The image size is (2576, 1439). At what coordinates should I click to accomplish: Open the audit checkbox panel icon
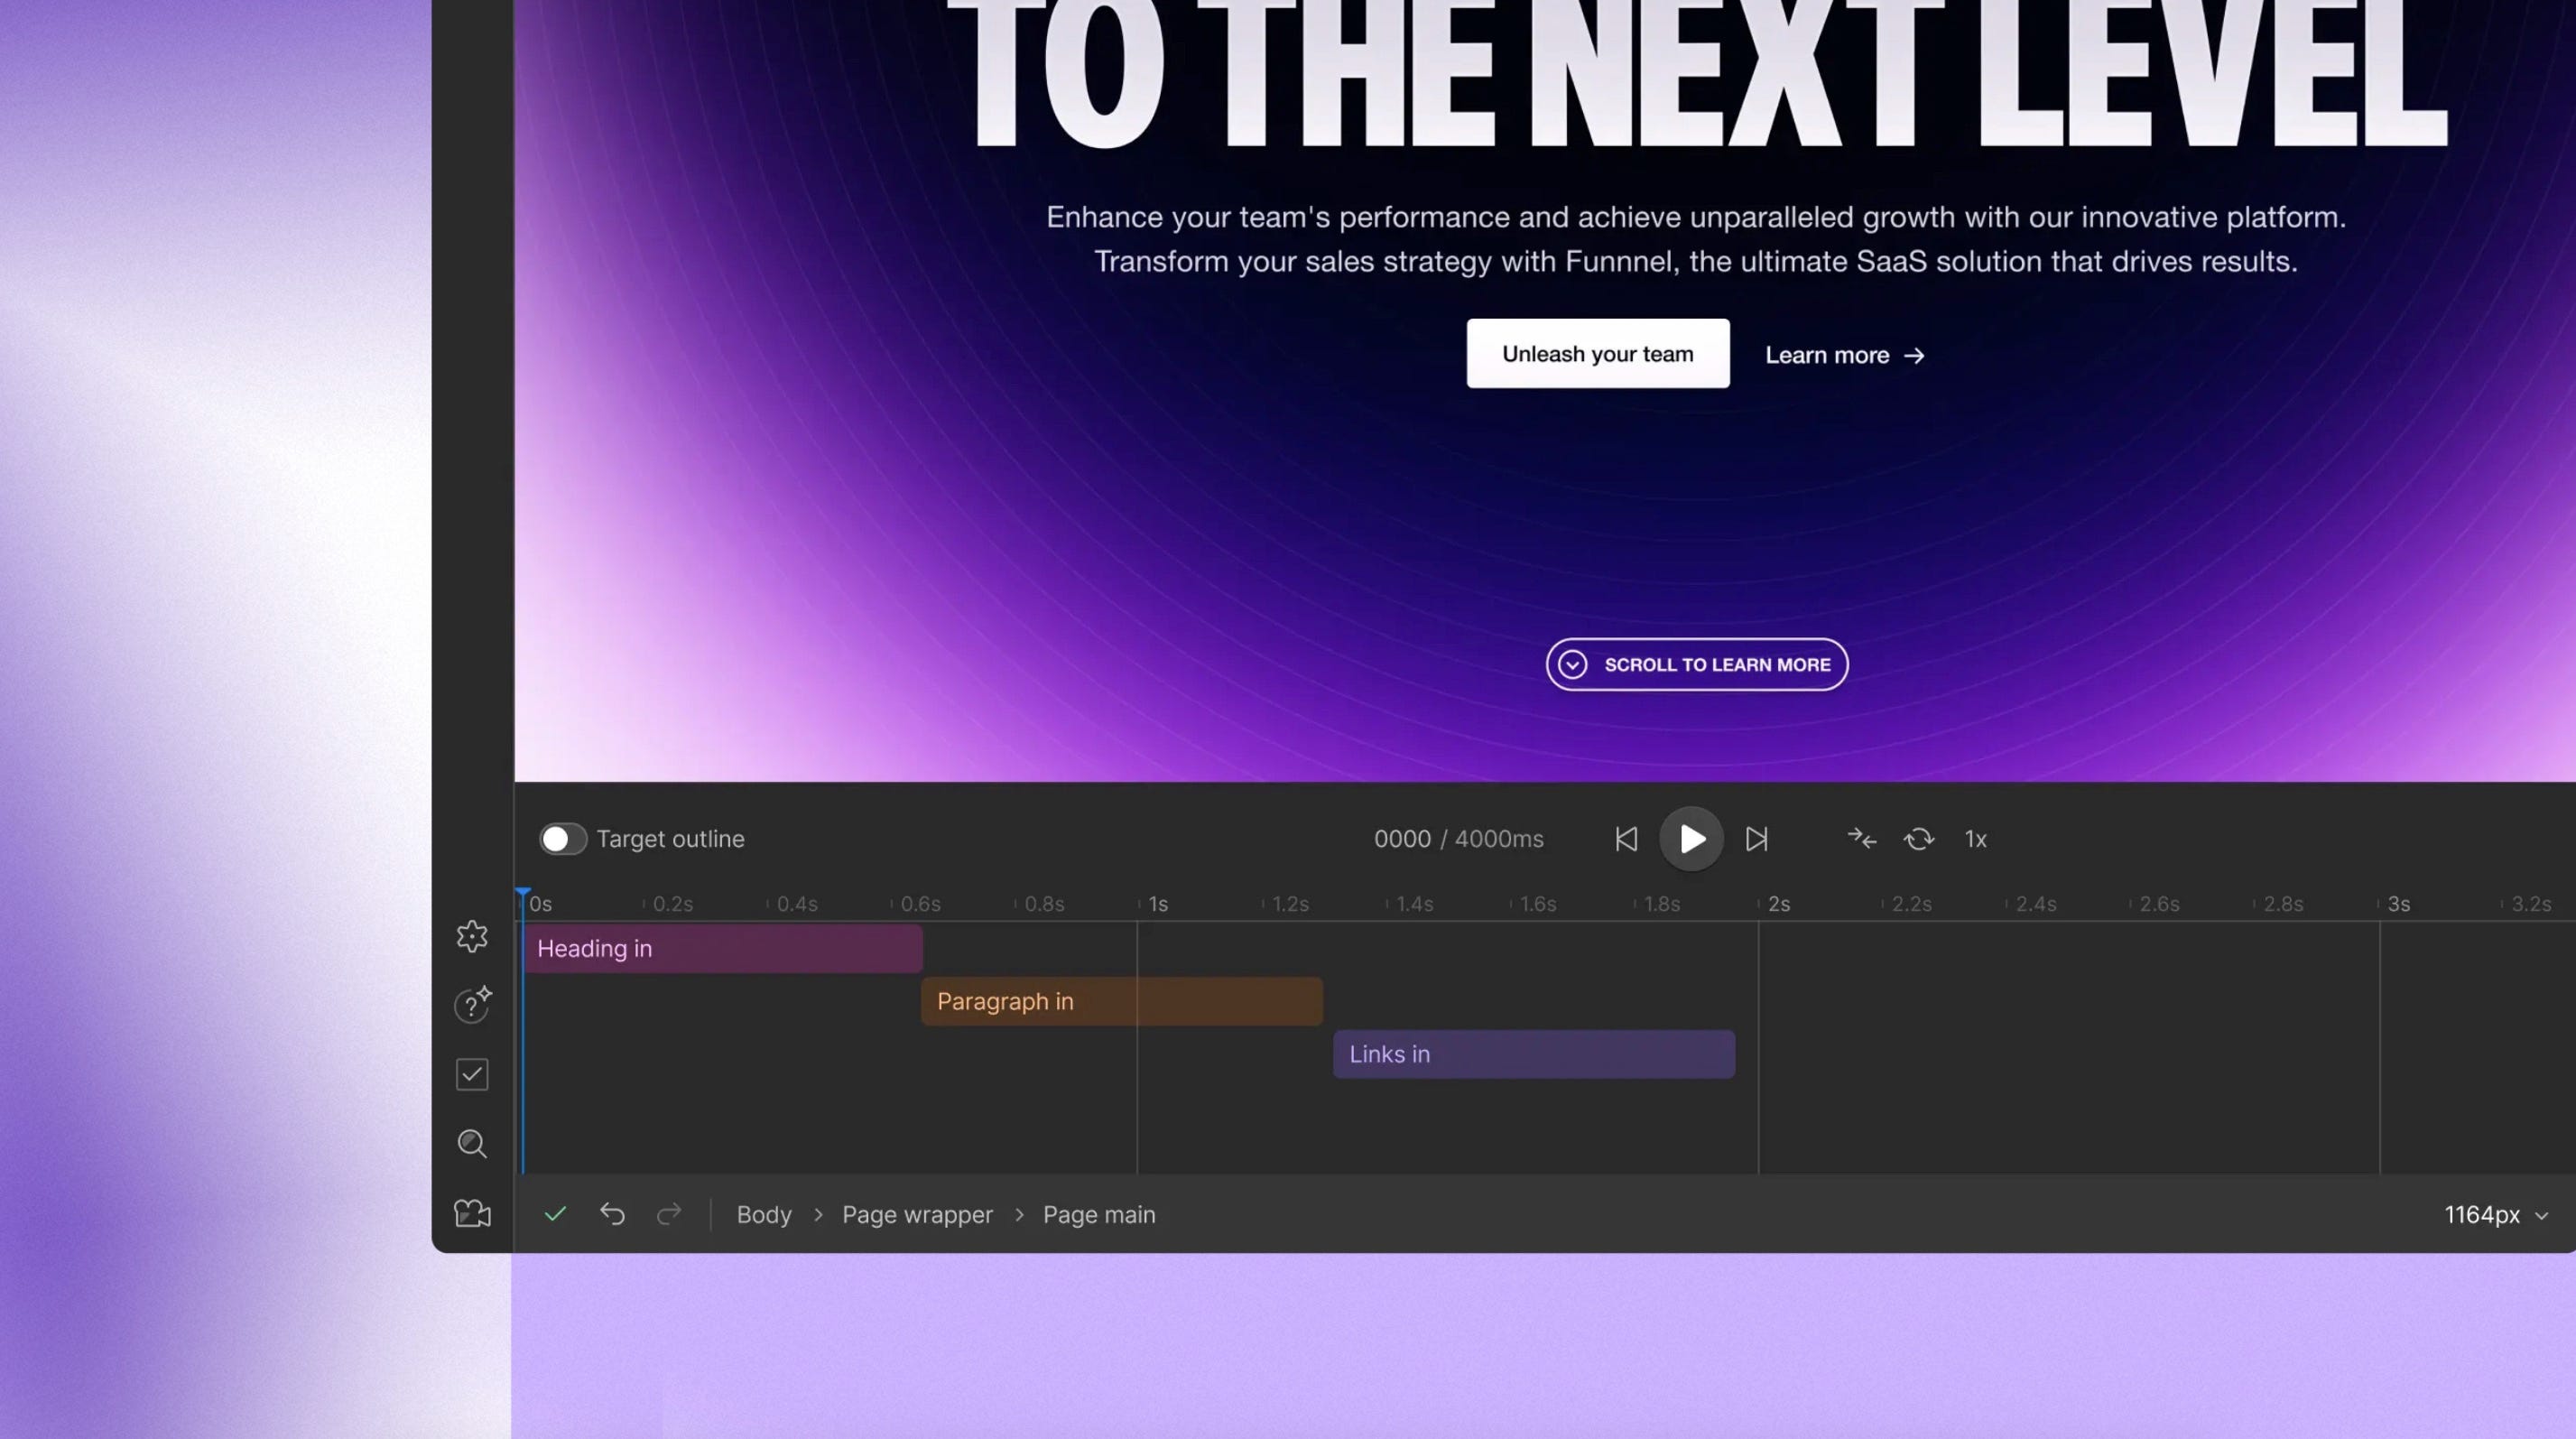pos(472,1075)
